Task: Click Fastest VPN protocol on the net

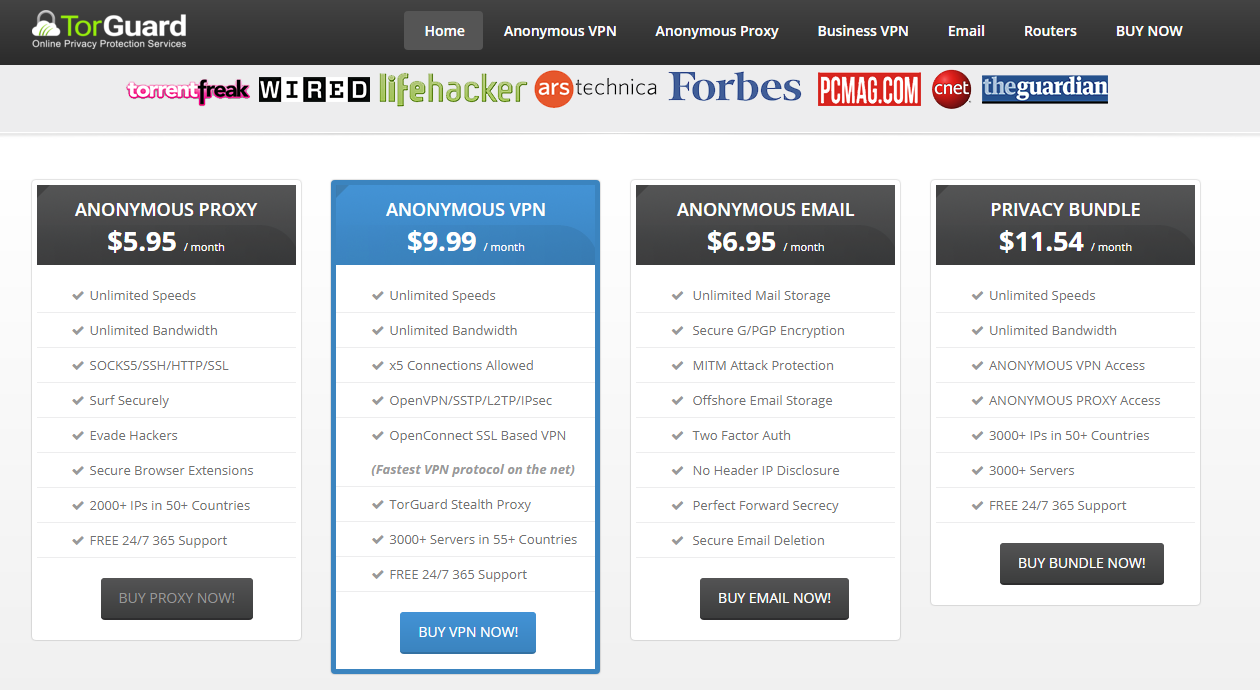Action: pyautogui.click(x=473, y=469)
